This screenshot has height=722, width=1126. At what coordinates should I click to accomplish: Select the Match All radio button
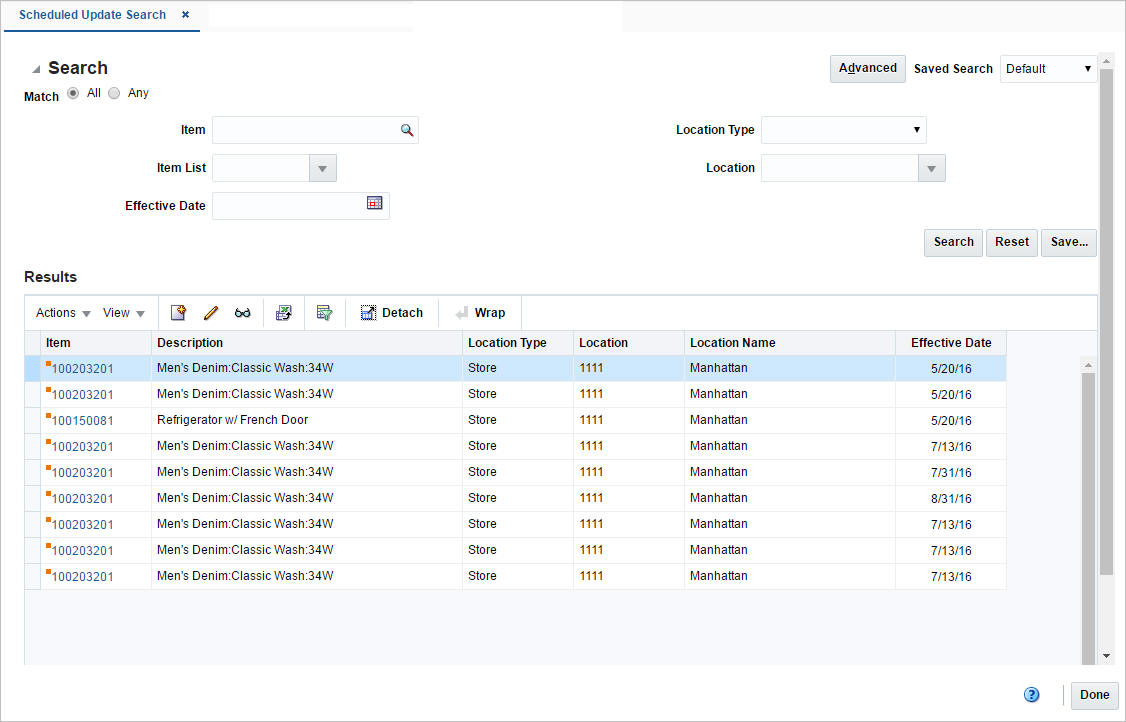point(73,92)
